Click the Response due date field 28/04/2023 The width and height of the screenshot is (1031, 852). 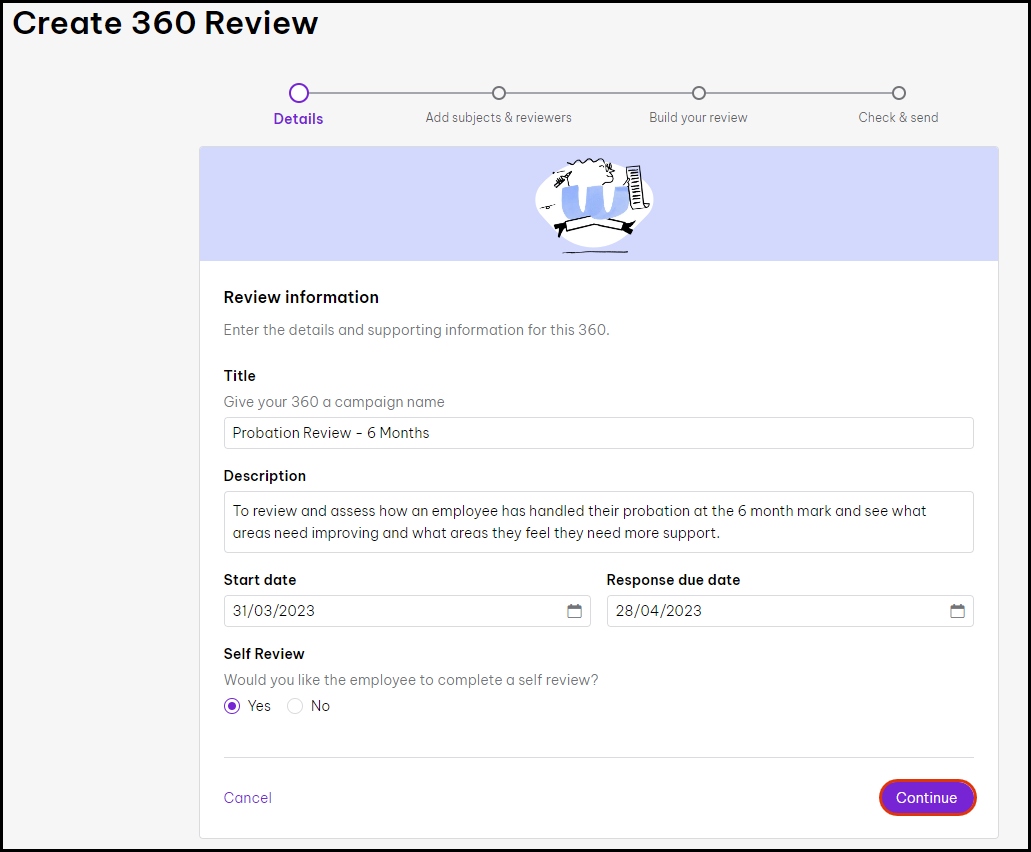tap(770, 611)
